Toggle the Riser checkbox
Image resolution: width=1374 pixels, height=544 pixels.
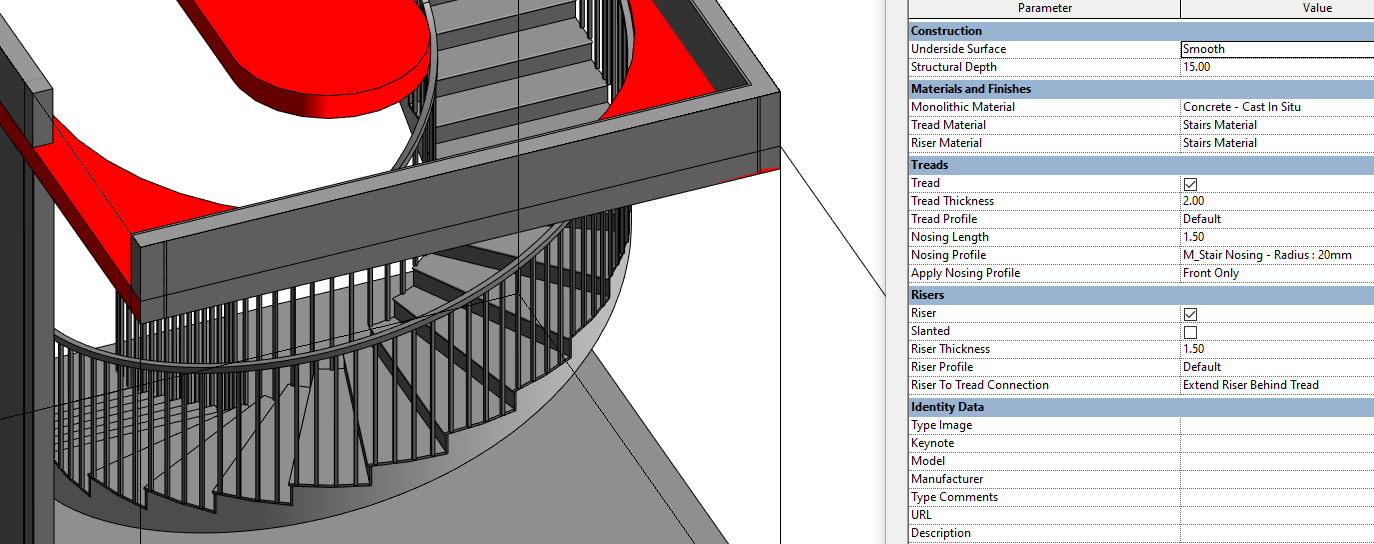1190,314
